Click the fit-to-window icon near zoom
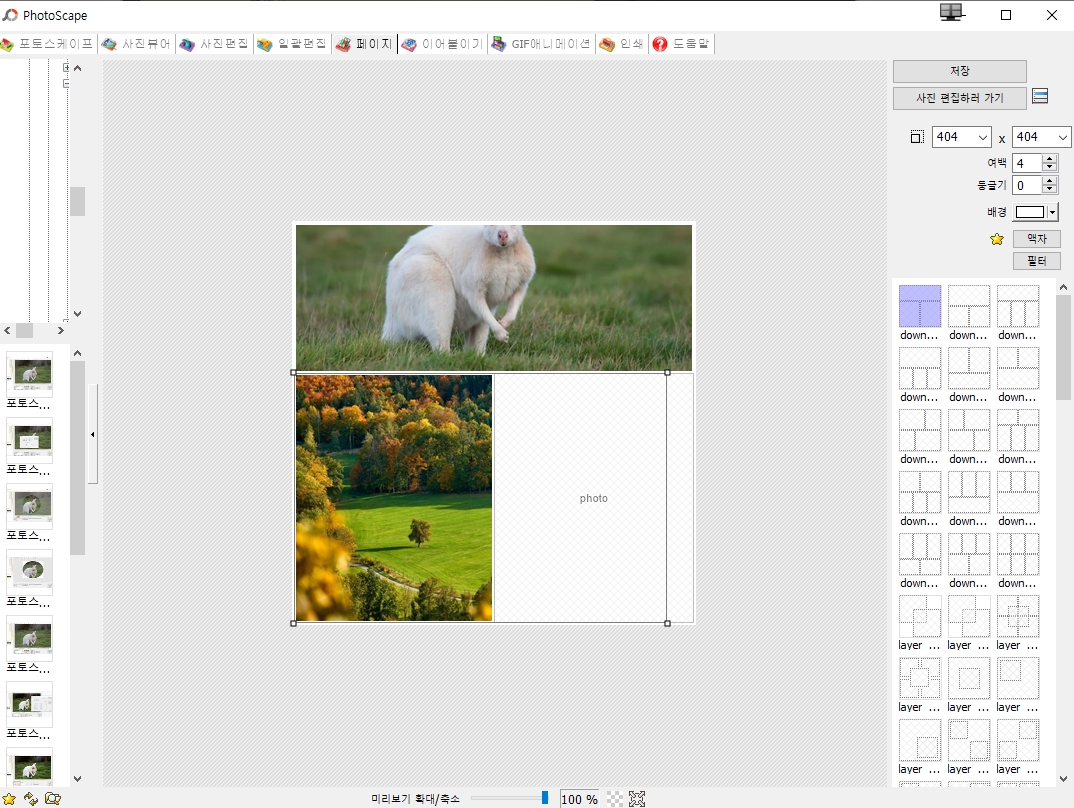The image size is (1074, 808). click(x=637, y=799)
